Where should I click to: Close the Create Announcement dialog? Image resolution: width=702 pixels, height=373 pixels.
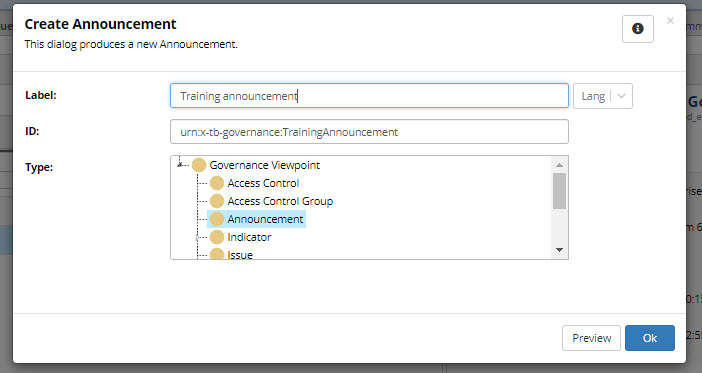pyautogui.click(x=670, y=21)
